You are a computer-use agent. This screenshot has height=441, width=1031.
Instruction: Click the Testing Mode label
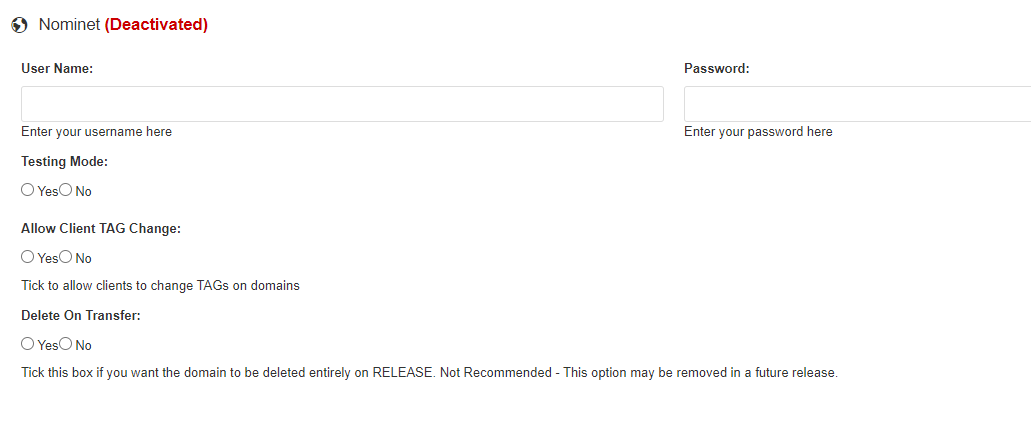(x=64, y=162)
